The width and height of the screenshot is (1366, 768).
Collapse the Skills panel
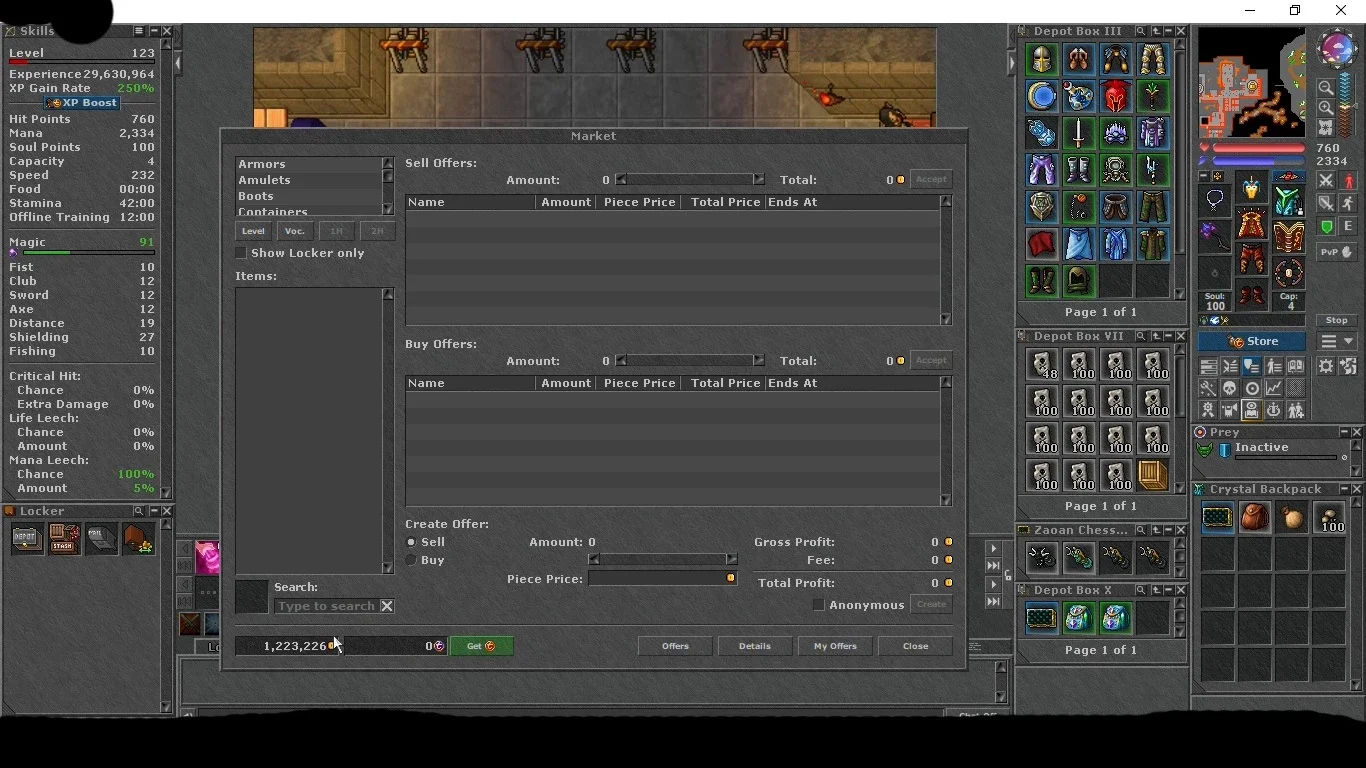(154, 32)
